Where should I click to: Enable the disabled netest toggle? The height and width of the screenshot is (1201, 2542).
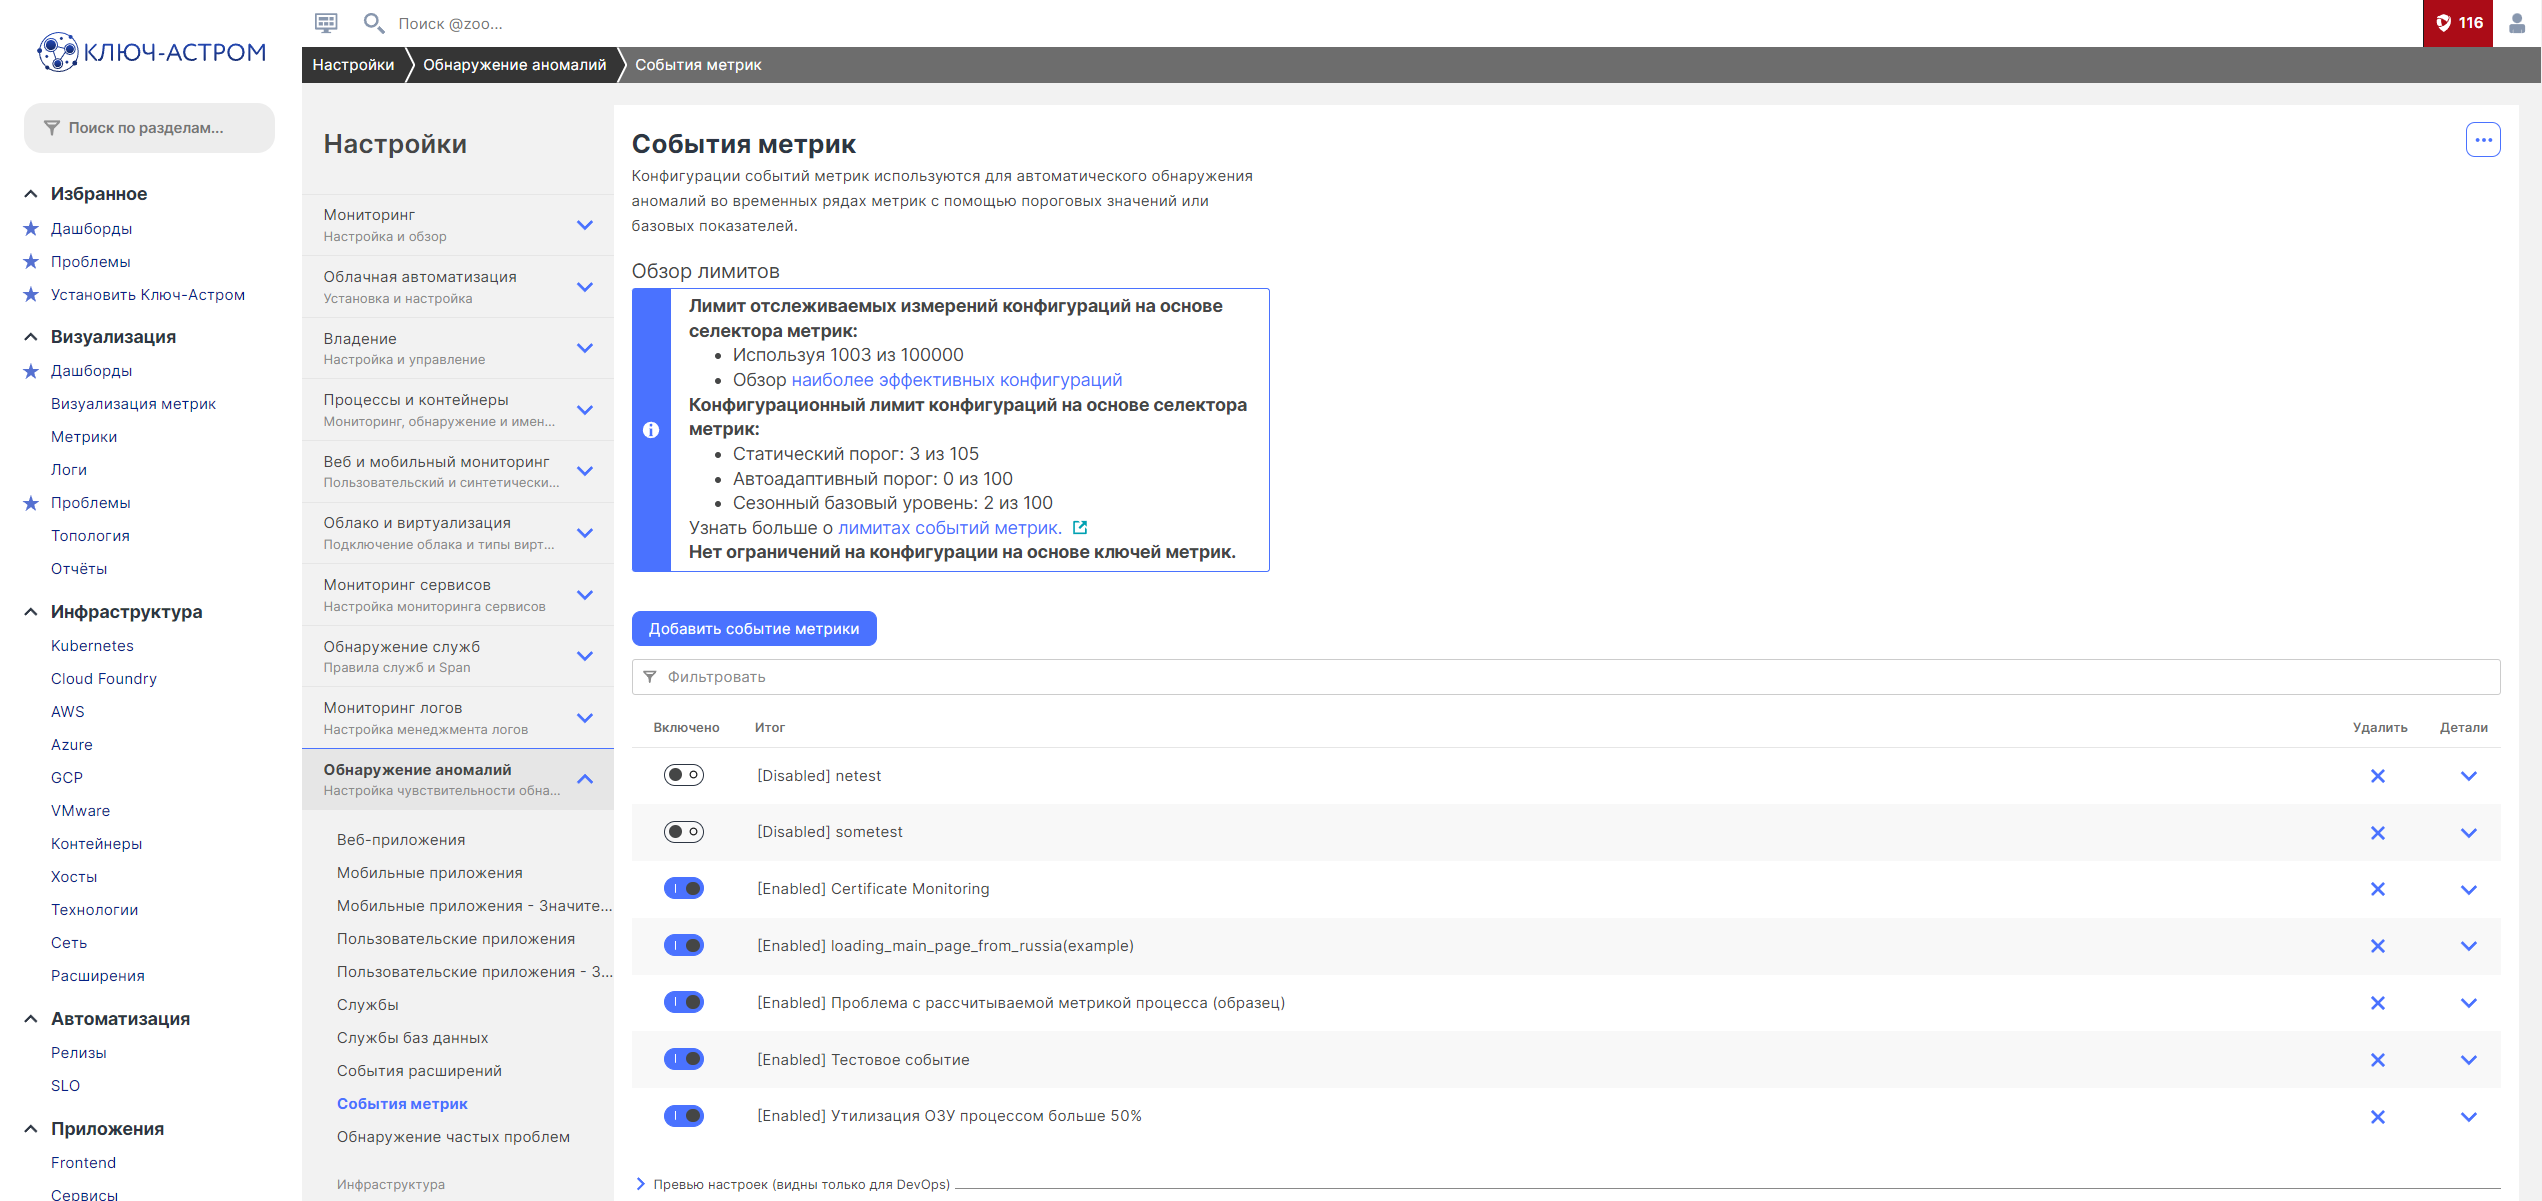pyautogui.click(x=684, y=775)
